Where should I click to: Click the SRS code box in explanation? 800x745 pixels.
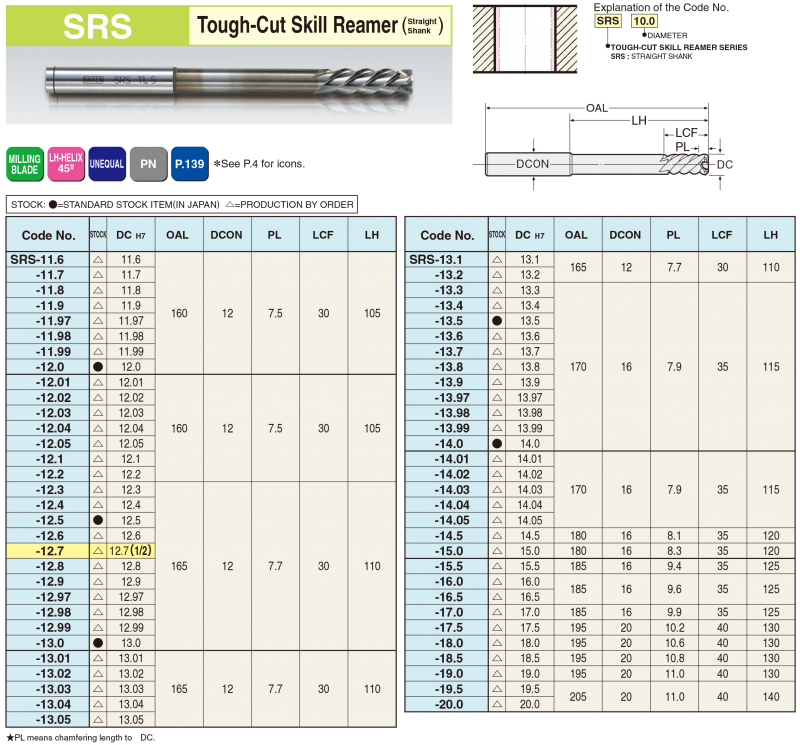(x=608, y=21)
